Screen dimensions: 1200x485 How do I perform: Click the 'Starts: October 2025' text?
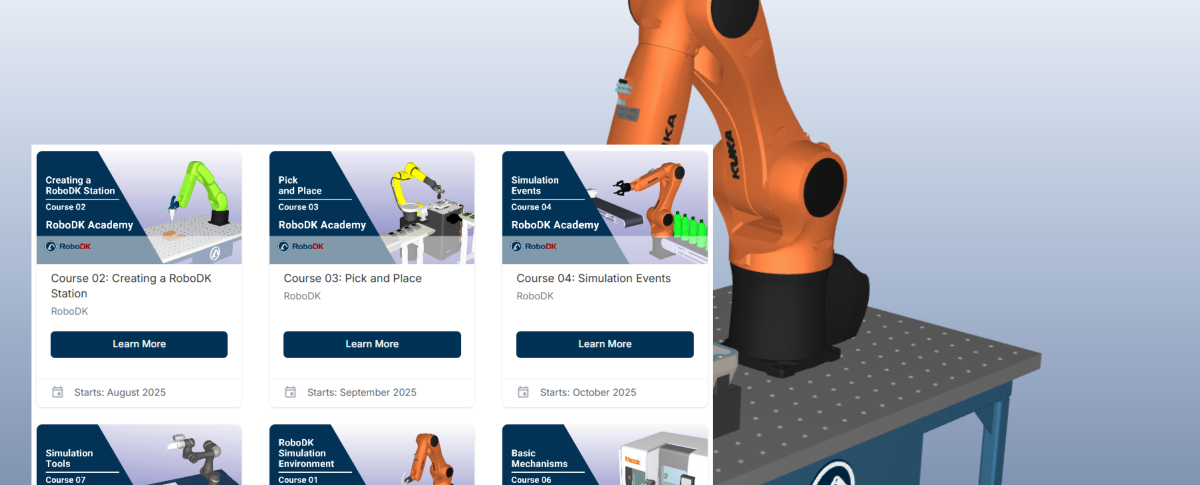click(588, 392)
